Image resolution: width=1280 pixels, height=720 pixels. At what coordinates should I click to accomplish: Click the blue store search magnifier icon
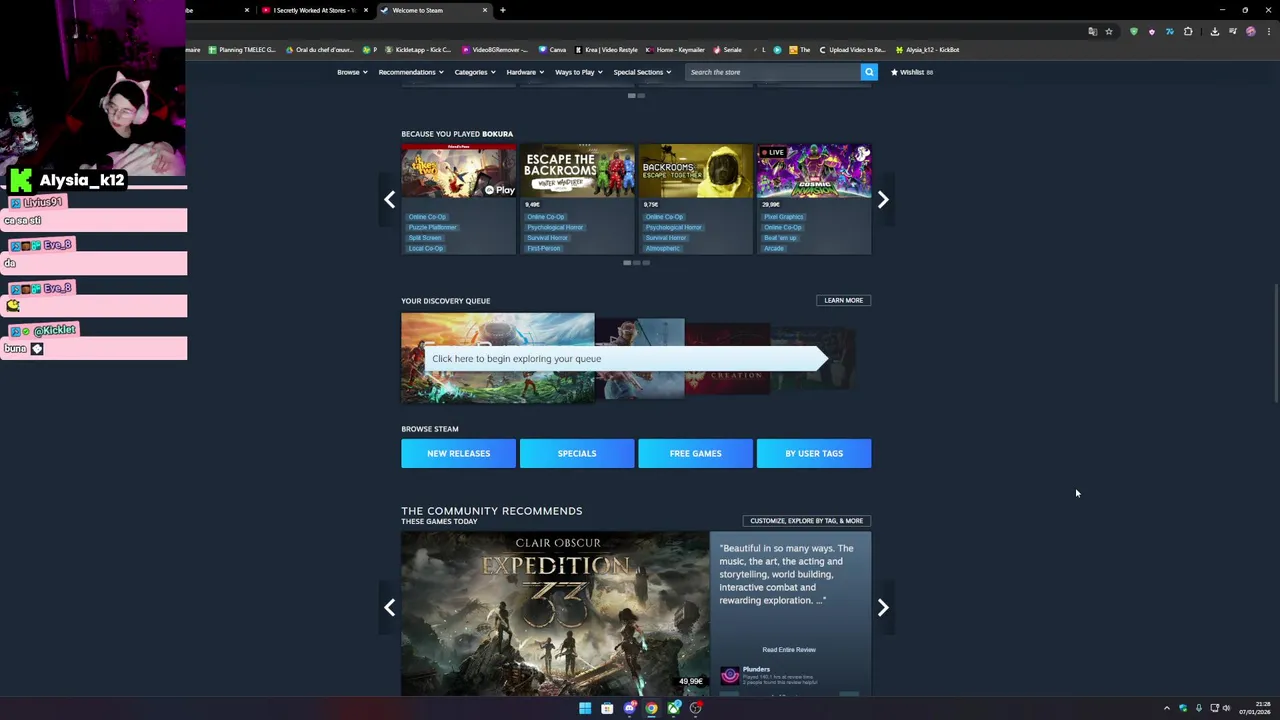pyautogui.click(x=869, y=72)
